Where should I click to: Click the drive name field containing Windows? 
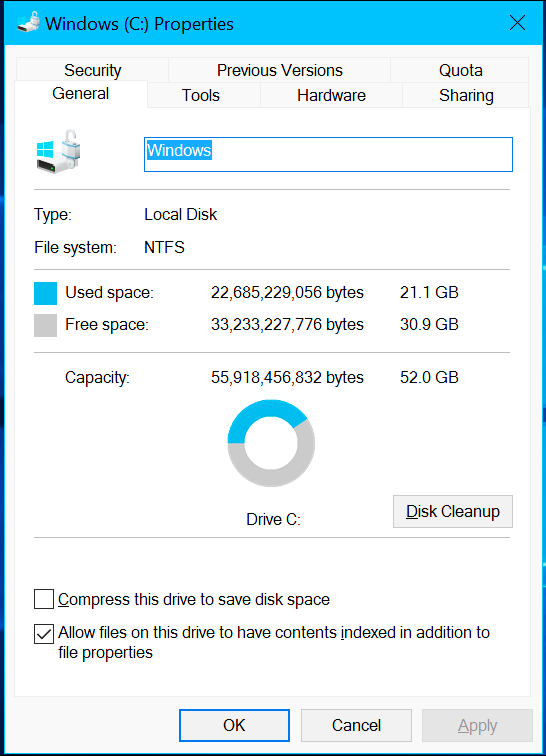(x=328, y=154)
